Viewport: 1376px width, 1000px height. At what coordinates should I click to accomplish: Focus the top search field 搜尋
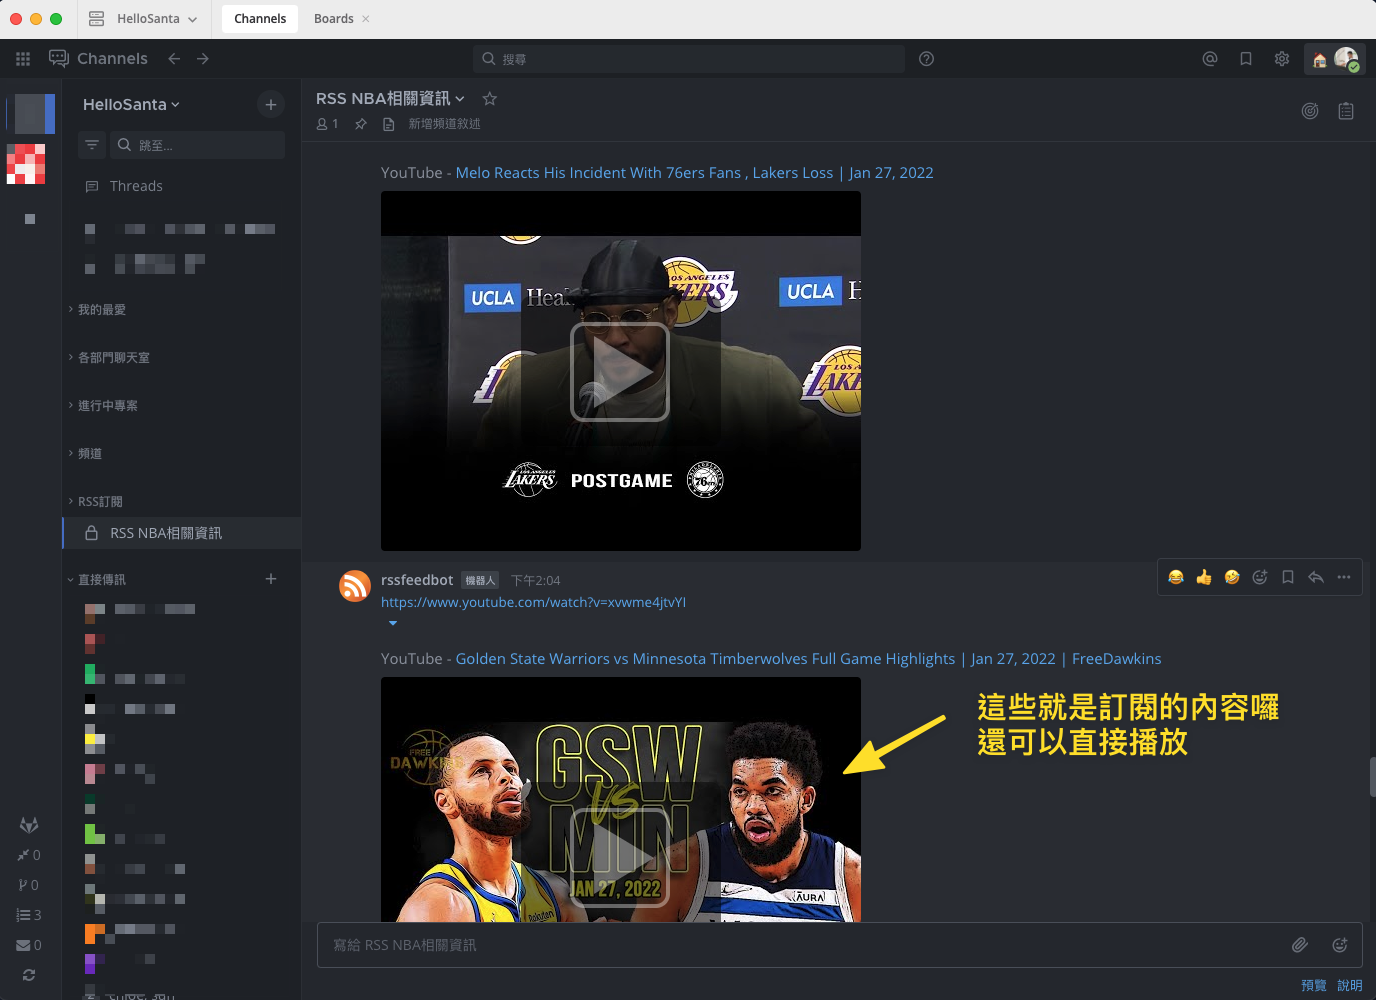click(x=689, y=59)
